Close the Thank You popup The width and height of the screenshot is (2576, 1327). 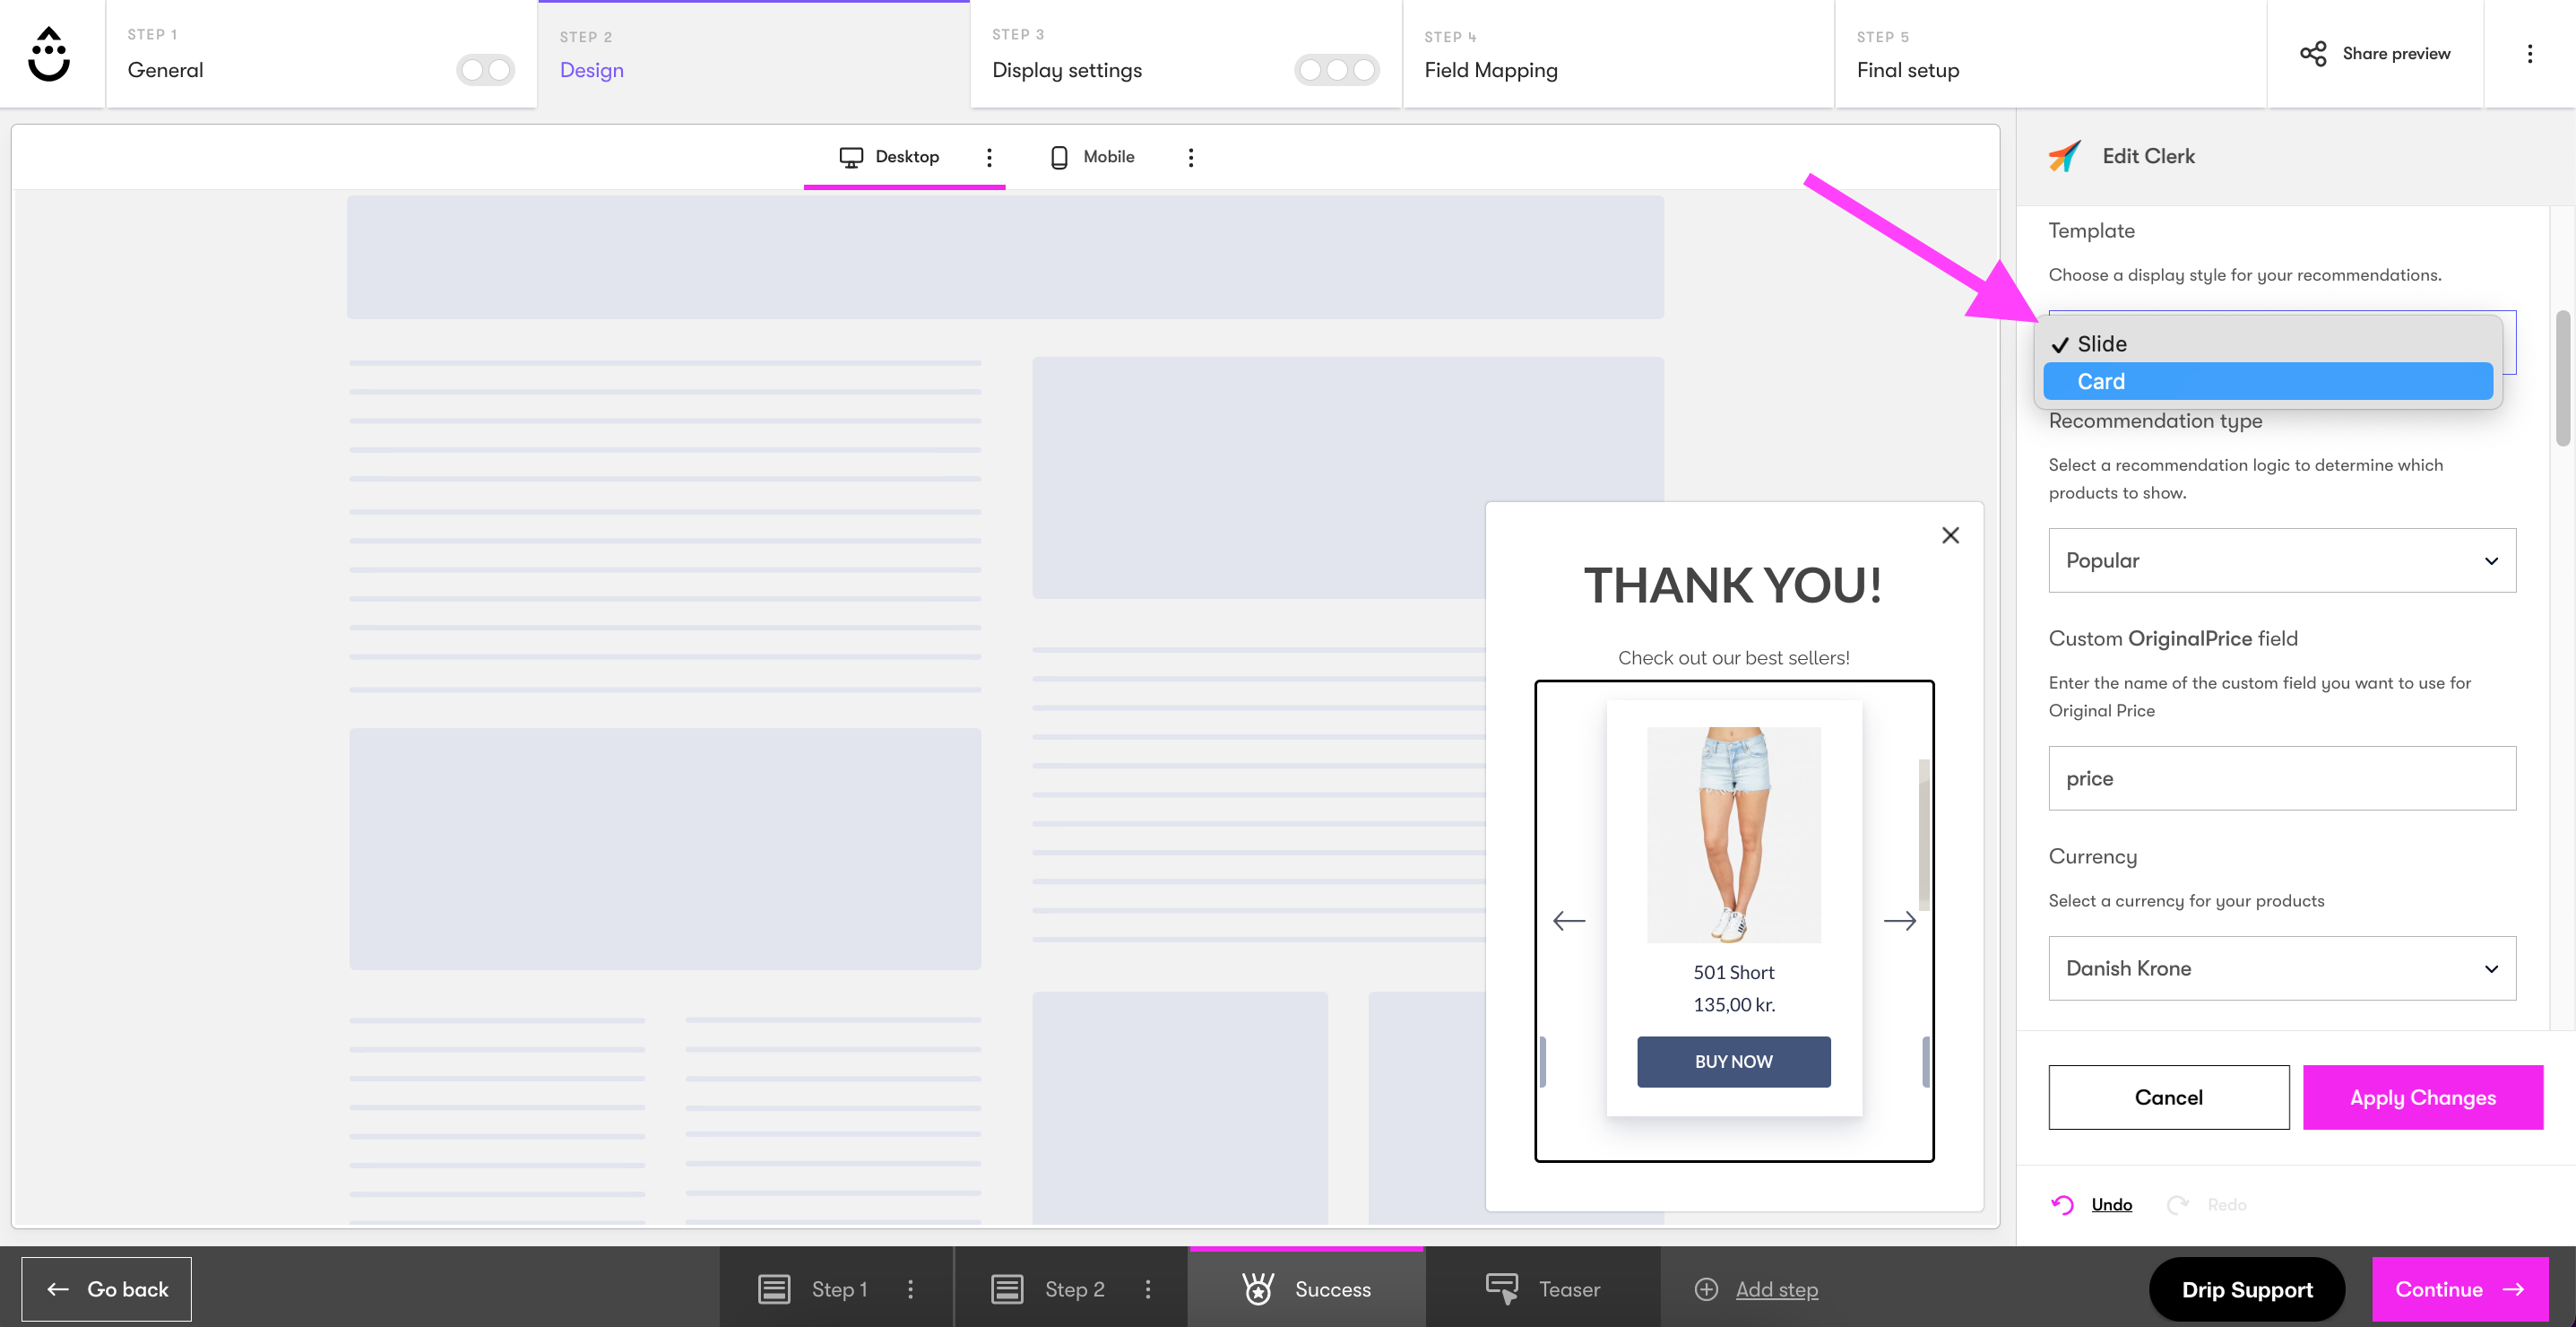coord(1950,535)
